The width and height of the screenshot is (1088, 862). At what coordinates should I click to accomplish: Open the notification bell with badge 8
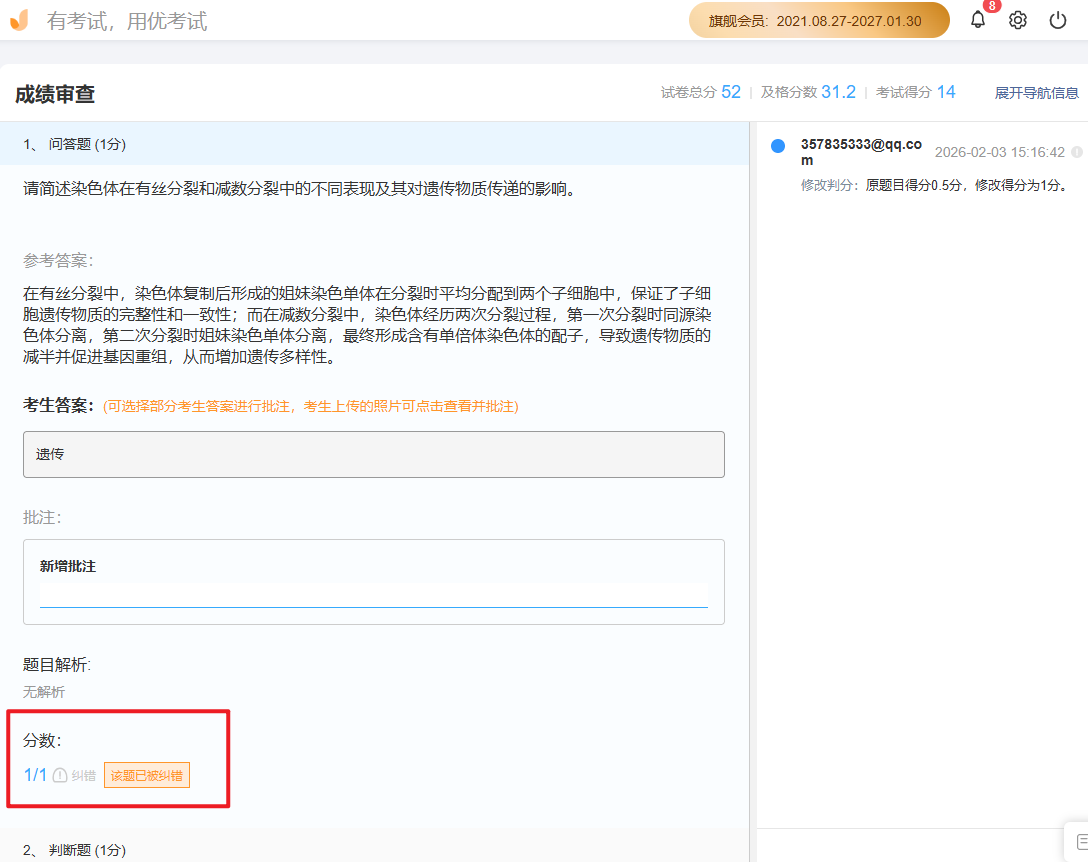pyautogui.click(x=978, y=20)
